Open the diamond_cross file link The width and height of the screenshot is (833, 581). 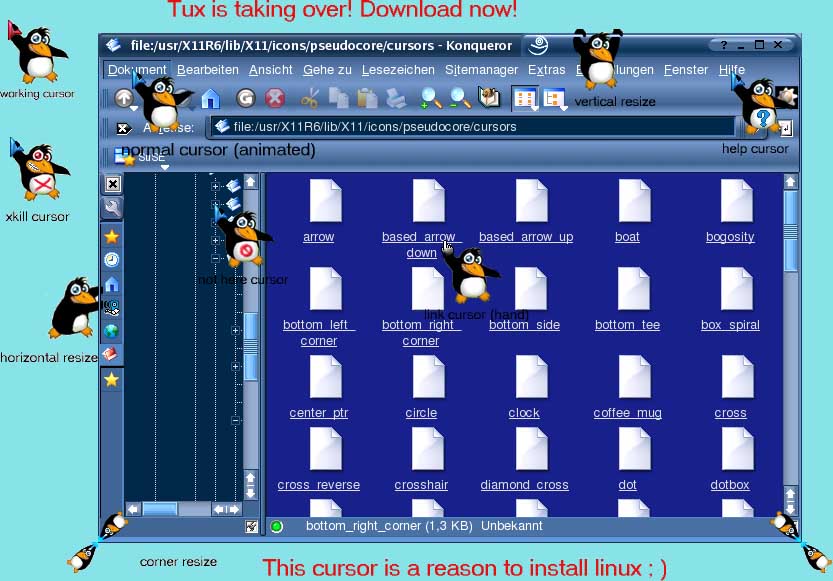[524, 484]
